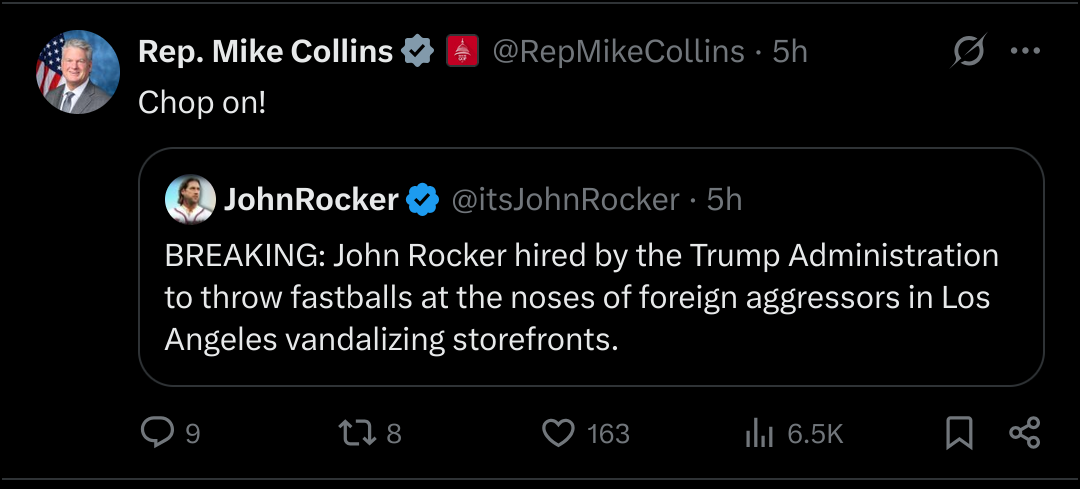Click the JohnRocker avatar in quoted post
Viewport: 1080px width, 489px height.
click(190, 200)
